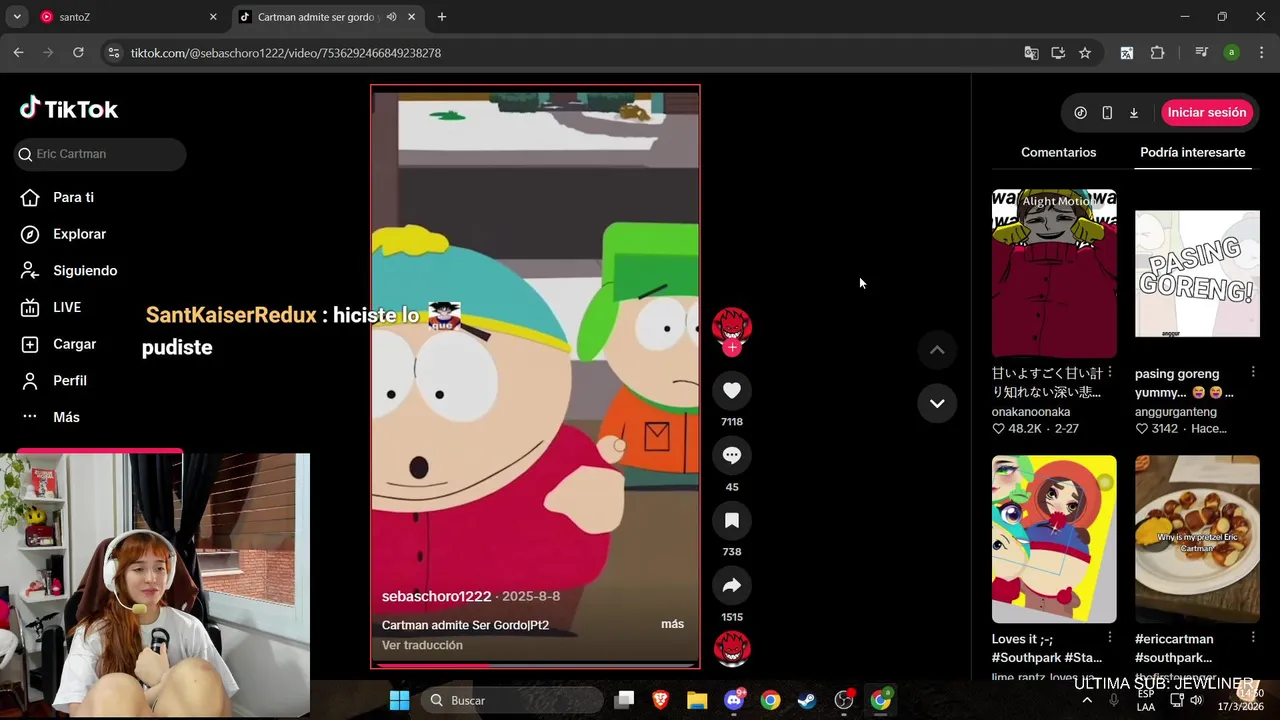Click the phone app icon in top pill
This screenshot has height=720, width=1280.
pos(1107,113)
